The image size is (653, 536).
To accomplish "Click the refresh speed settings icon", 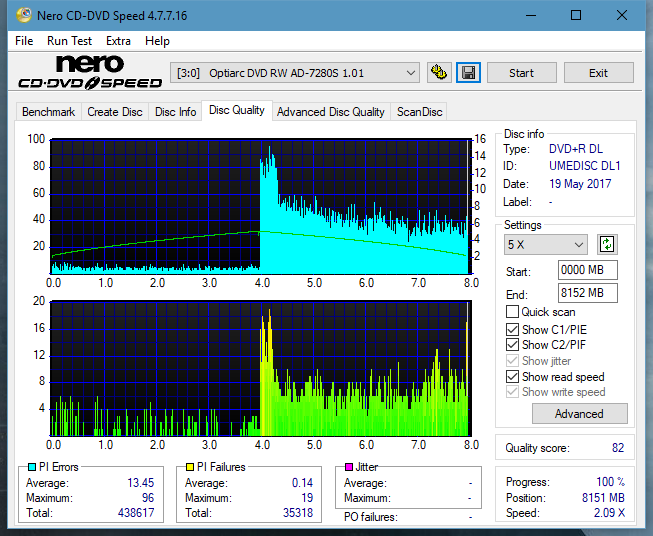I will pos(607,244).
